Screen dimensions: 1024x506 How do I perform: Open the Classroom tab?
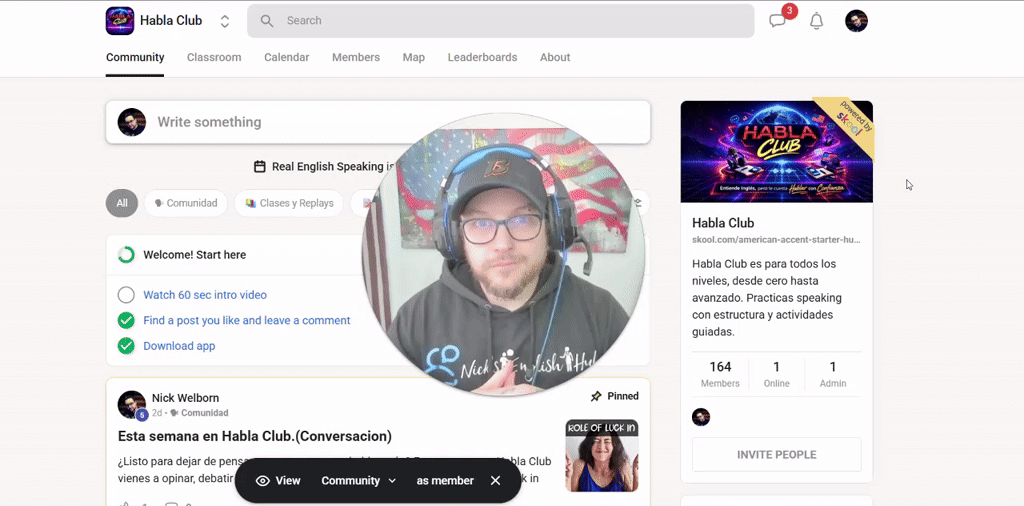(x=214, y=57)
